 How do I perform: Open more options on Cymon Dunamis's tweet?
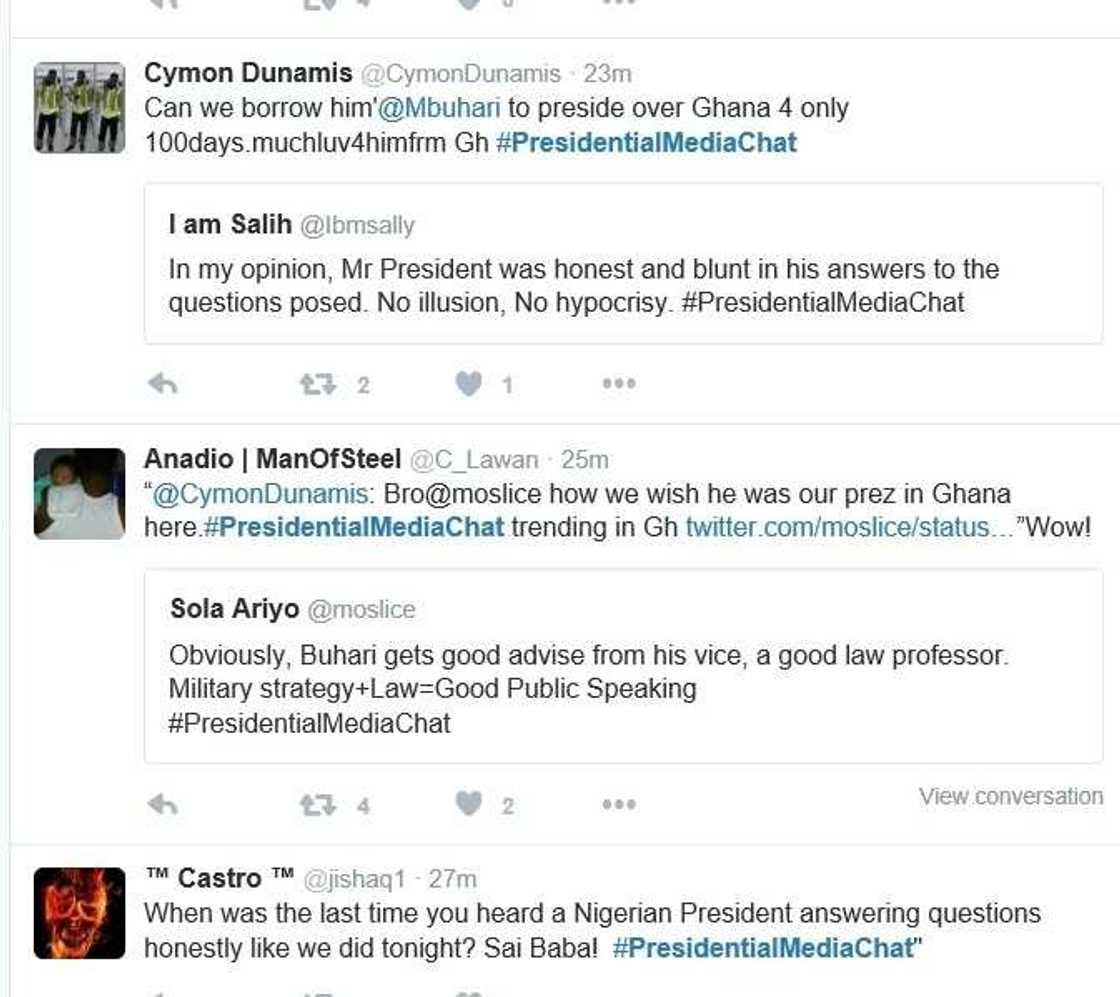tap(619, 384)
